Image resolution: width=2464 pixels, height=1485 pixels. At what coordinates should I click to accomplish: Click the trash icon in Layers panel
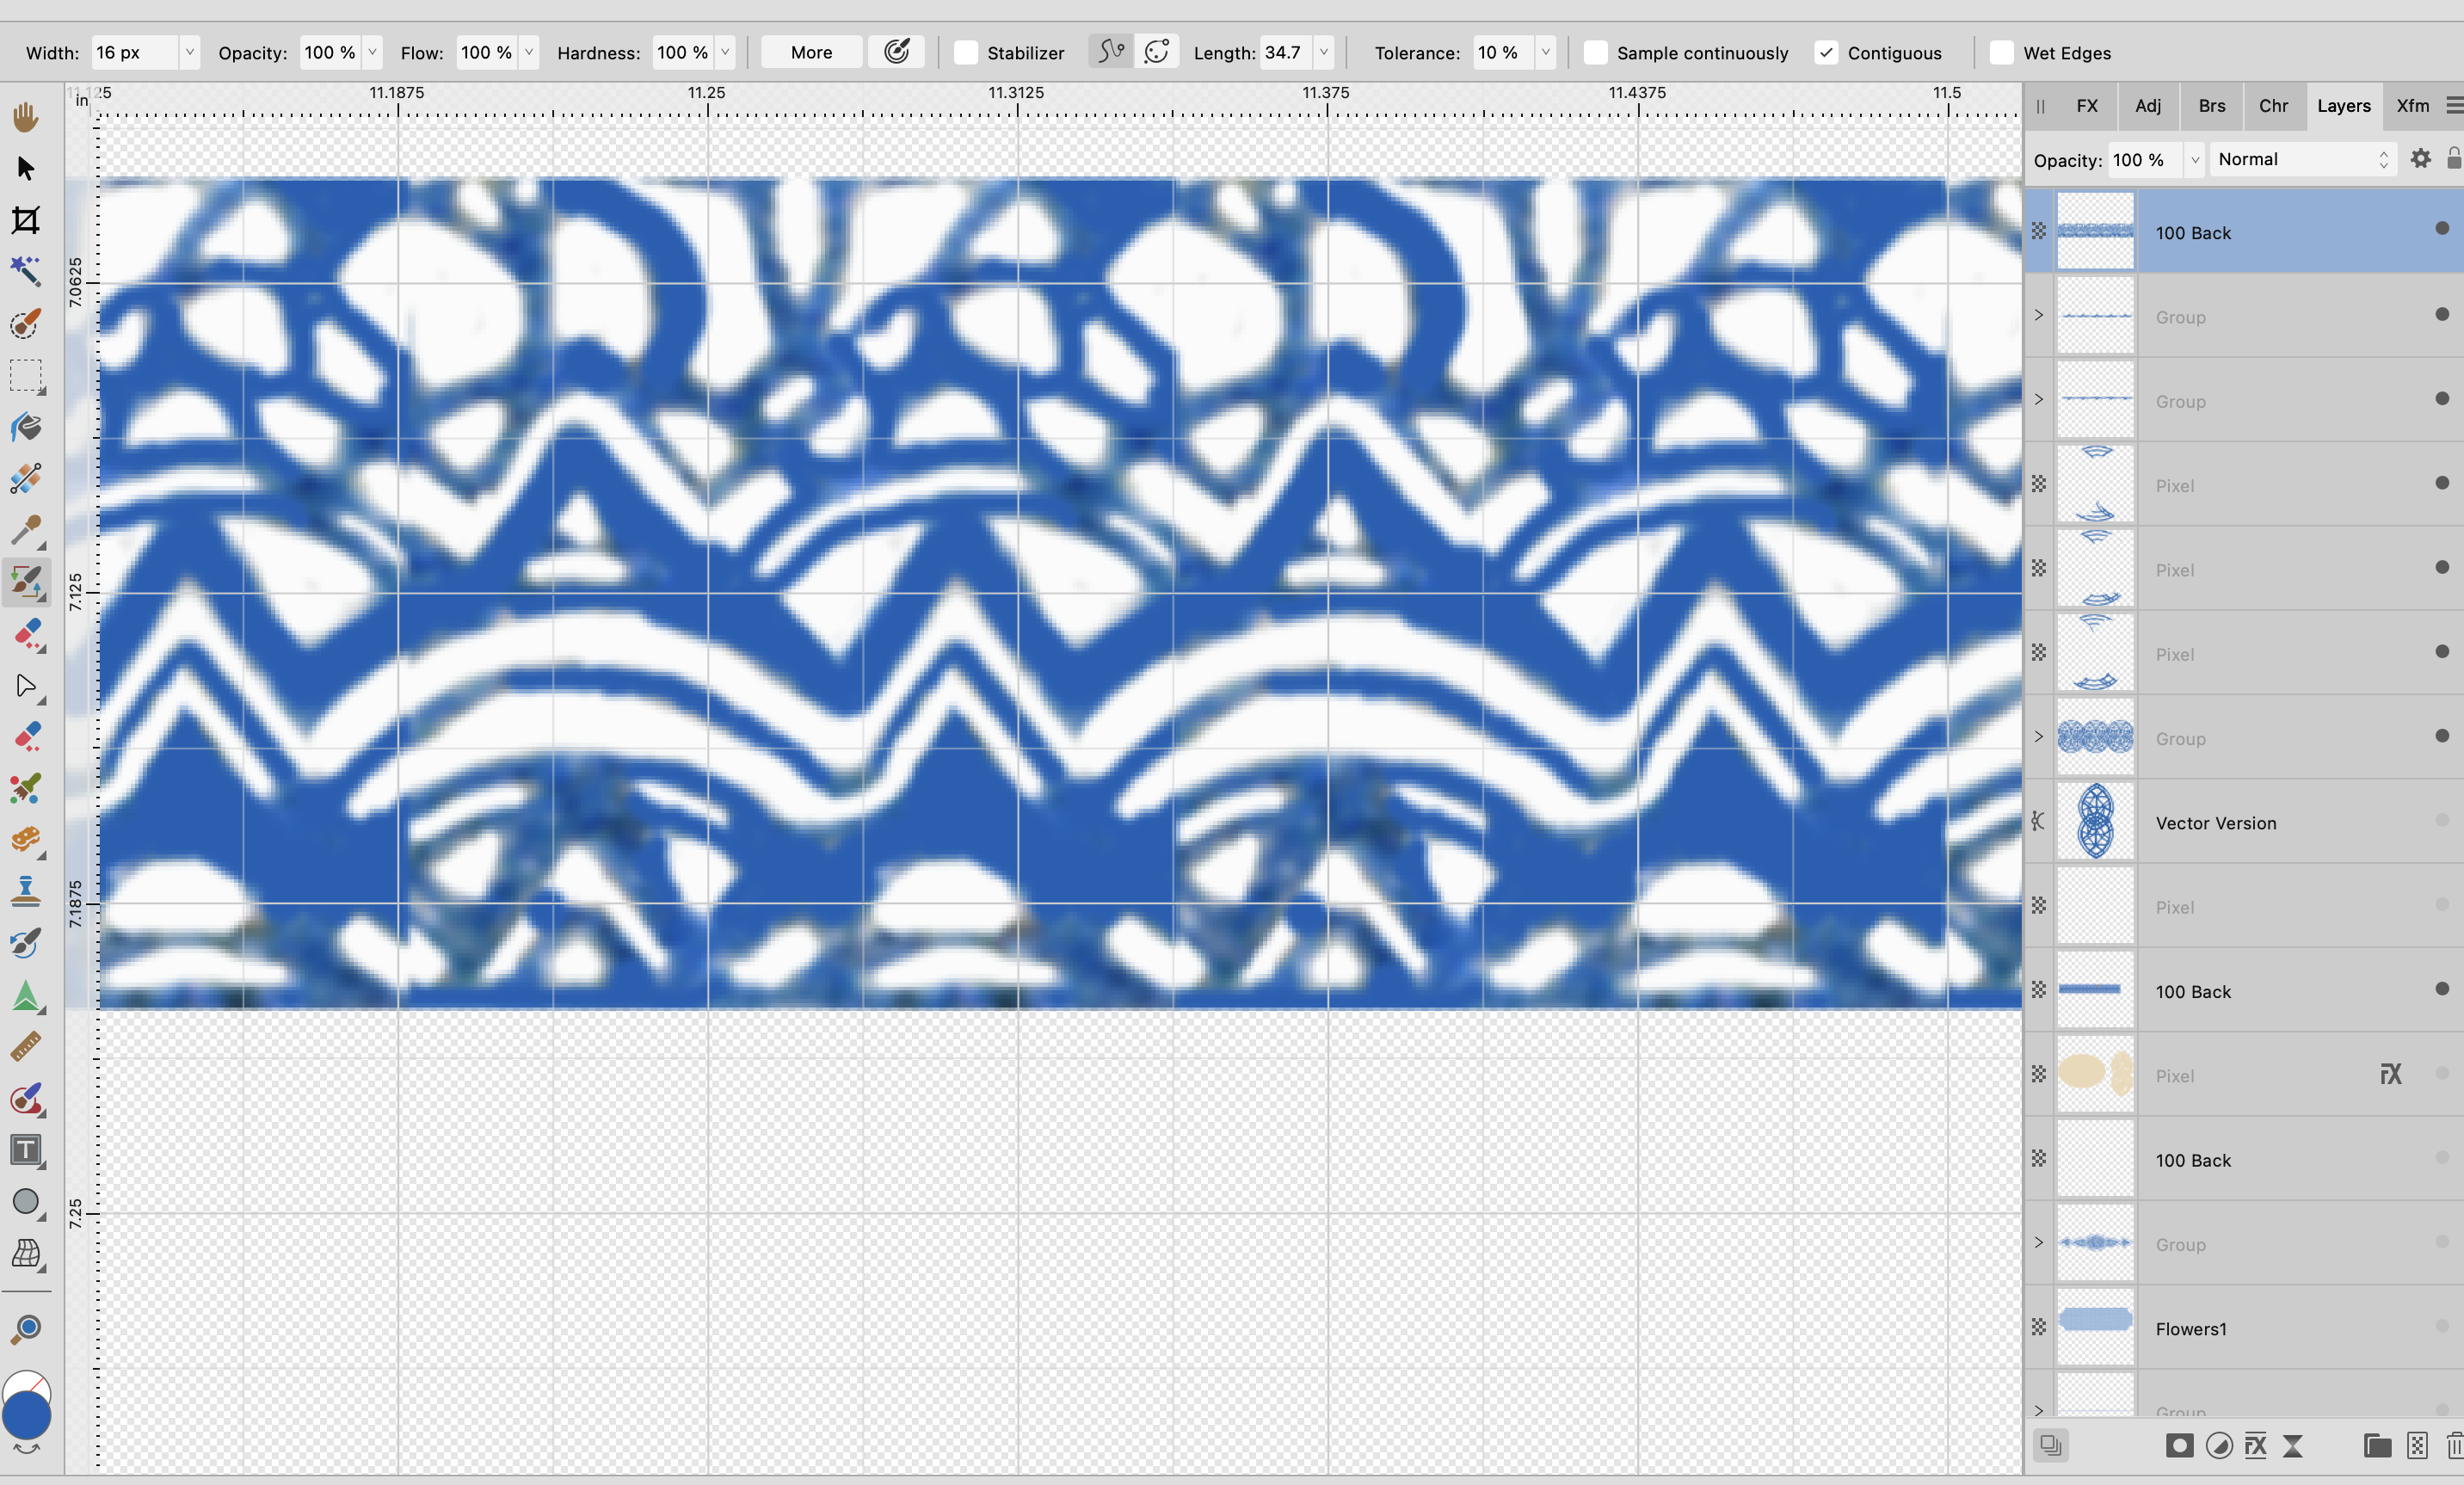pos(2454,1445)
